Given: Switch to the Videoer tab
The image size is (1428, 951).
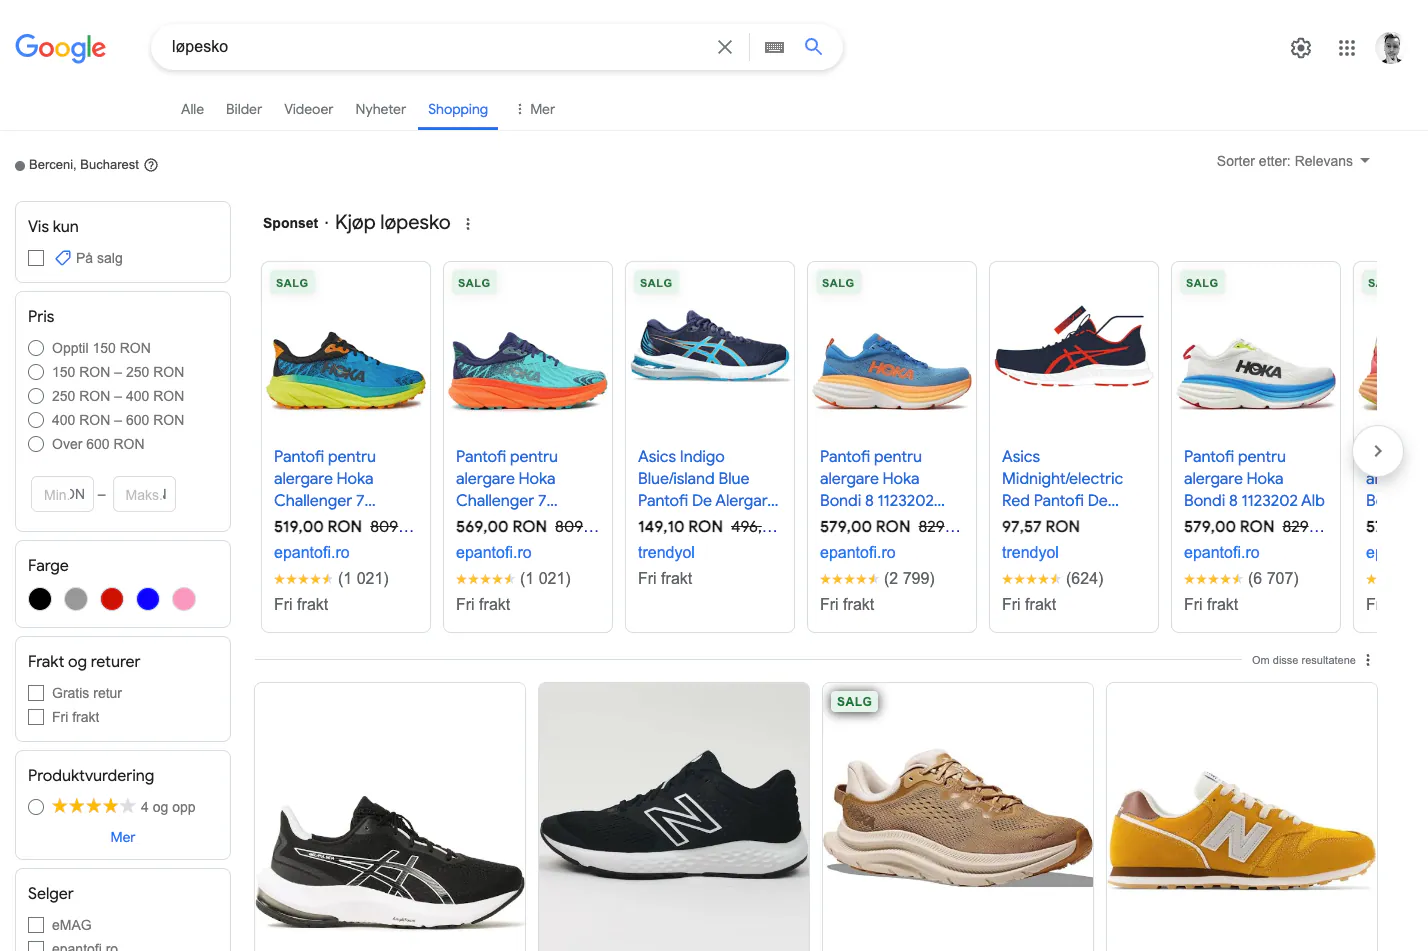Looking at the screenshot, I should [x=308, y=109].
